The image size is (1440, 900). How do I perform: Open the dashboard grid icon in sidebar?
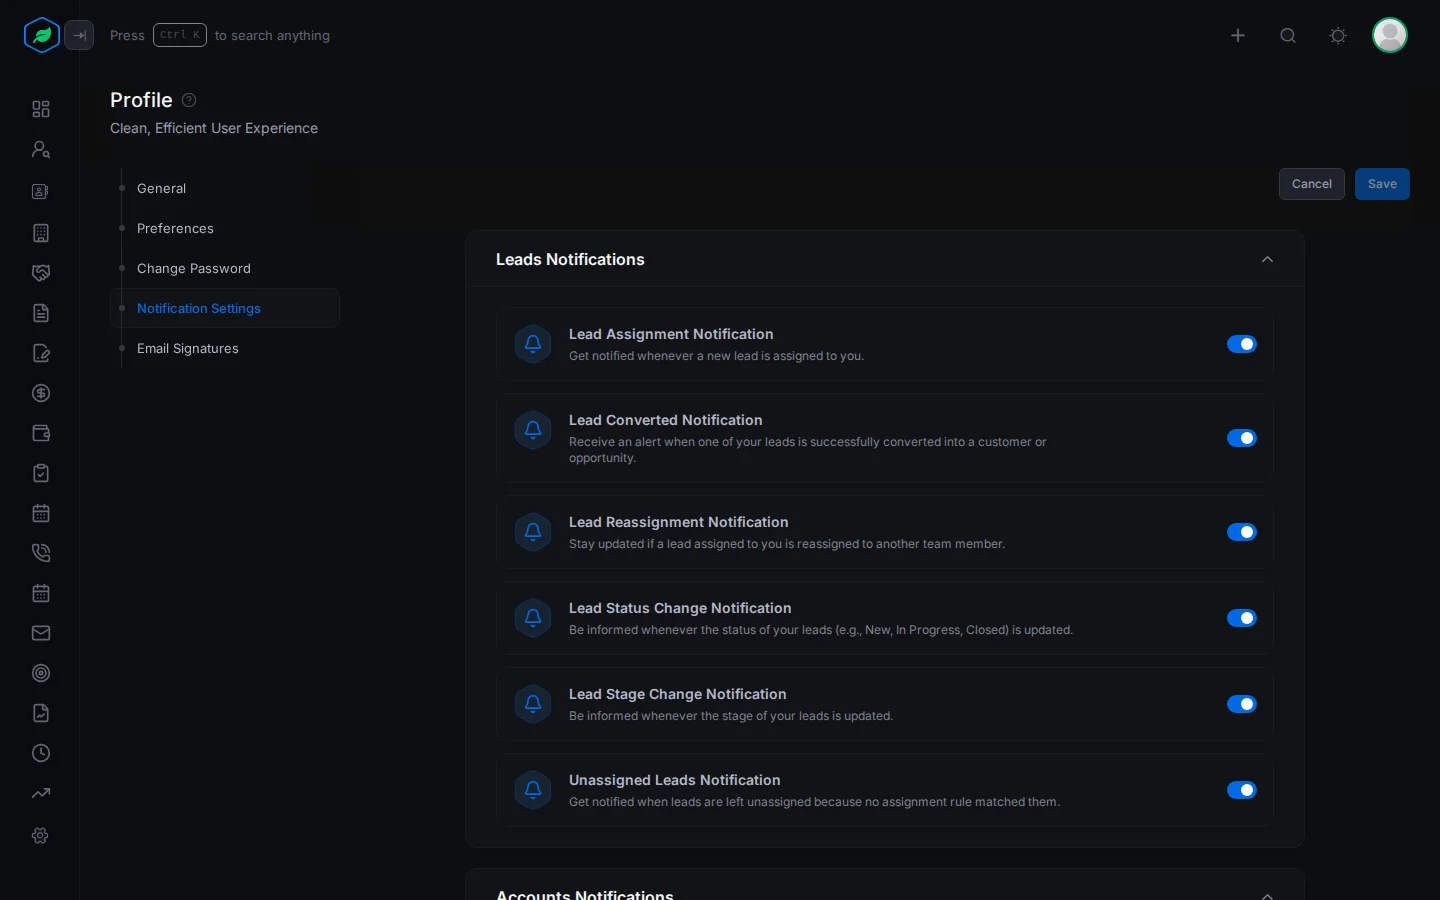pyautogui.click(x=41, y=109)
